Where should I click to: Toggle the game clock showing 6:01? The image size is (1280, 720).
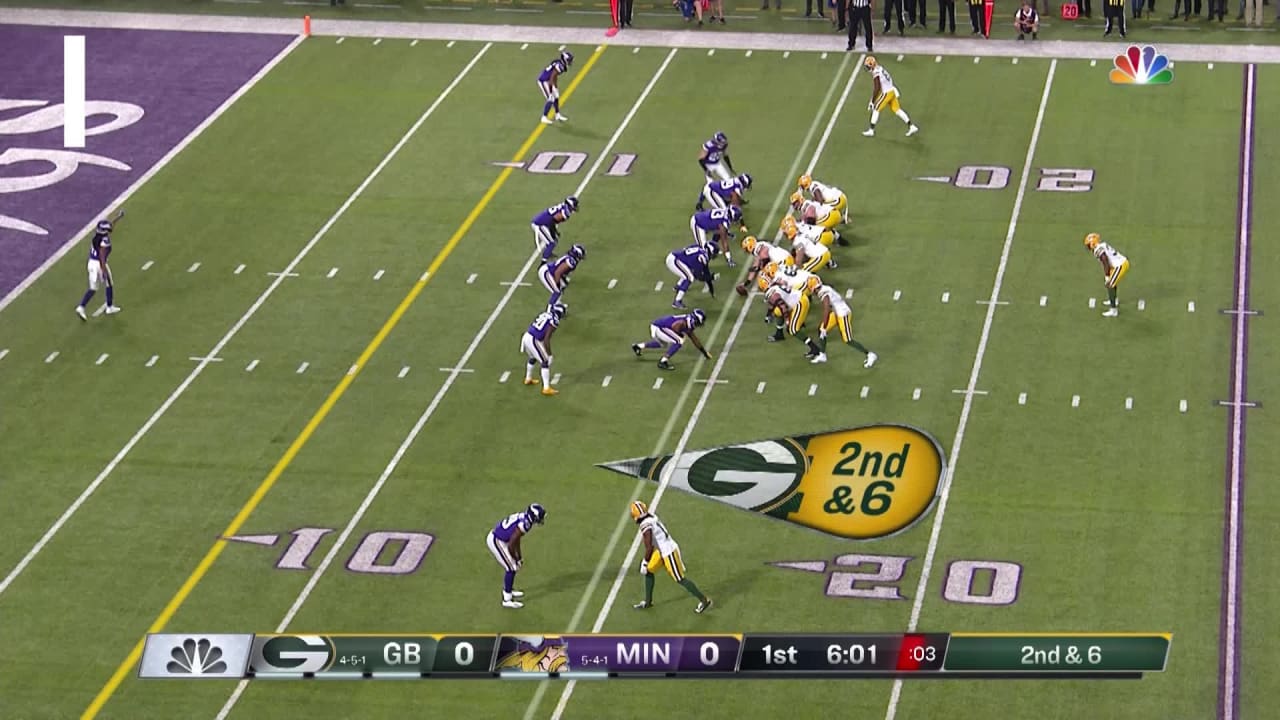coord(850,655)
